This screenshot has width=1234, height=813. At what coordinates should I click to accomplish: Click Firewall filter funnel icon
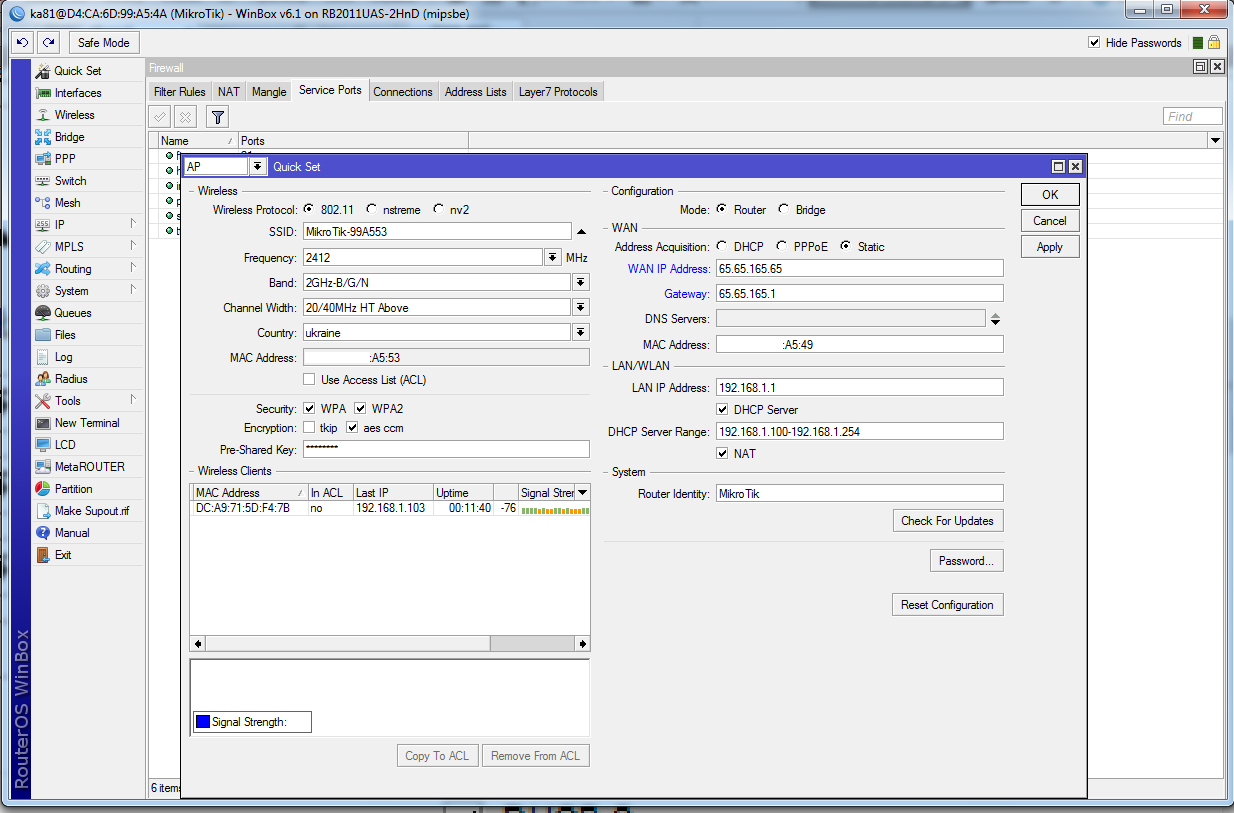217,117
